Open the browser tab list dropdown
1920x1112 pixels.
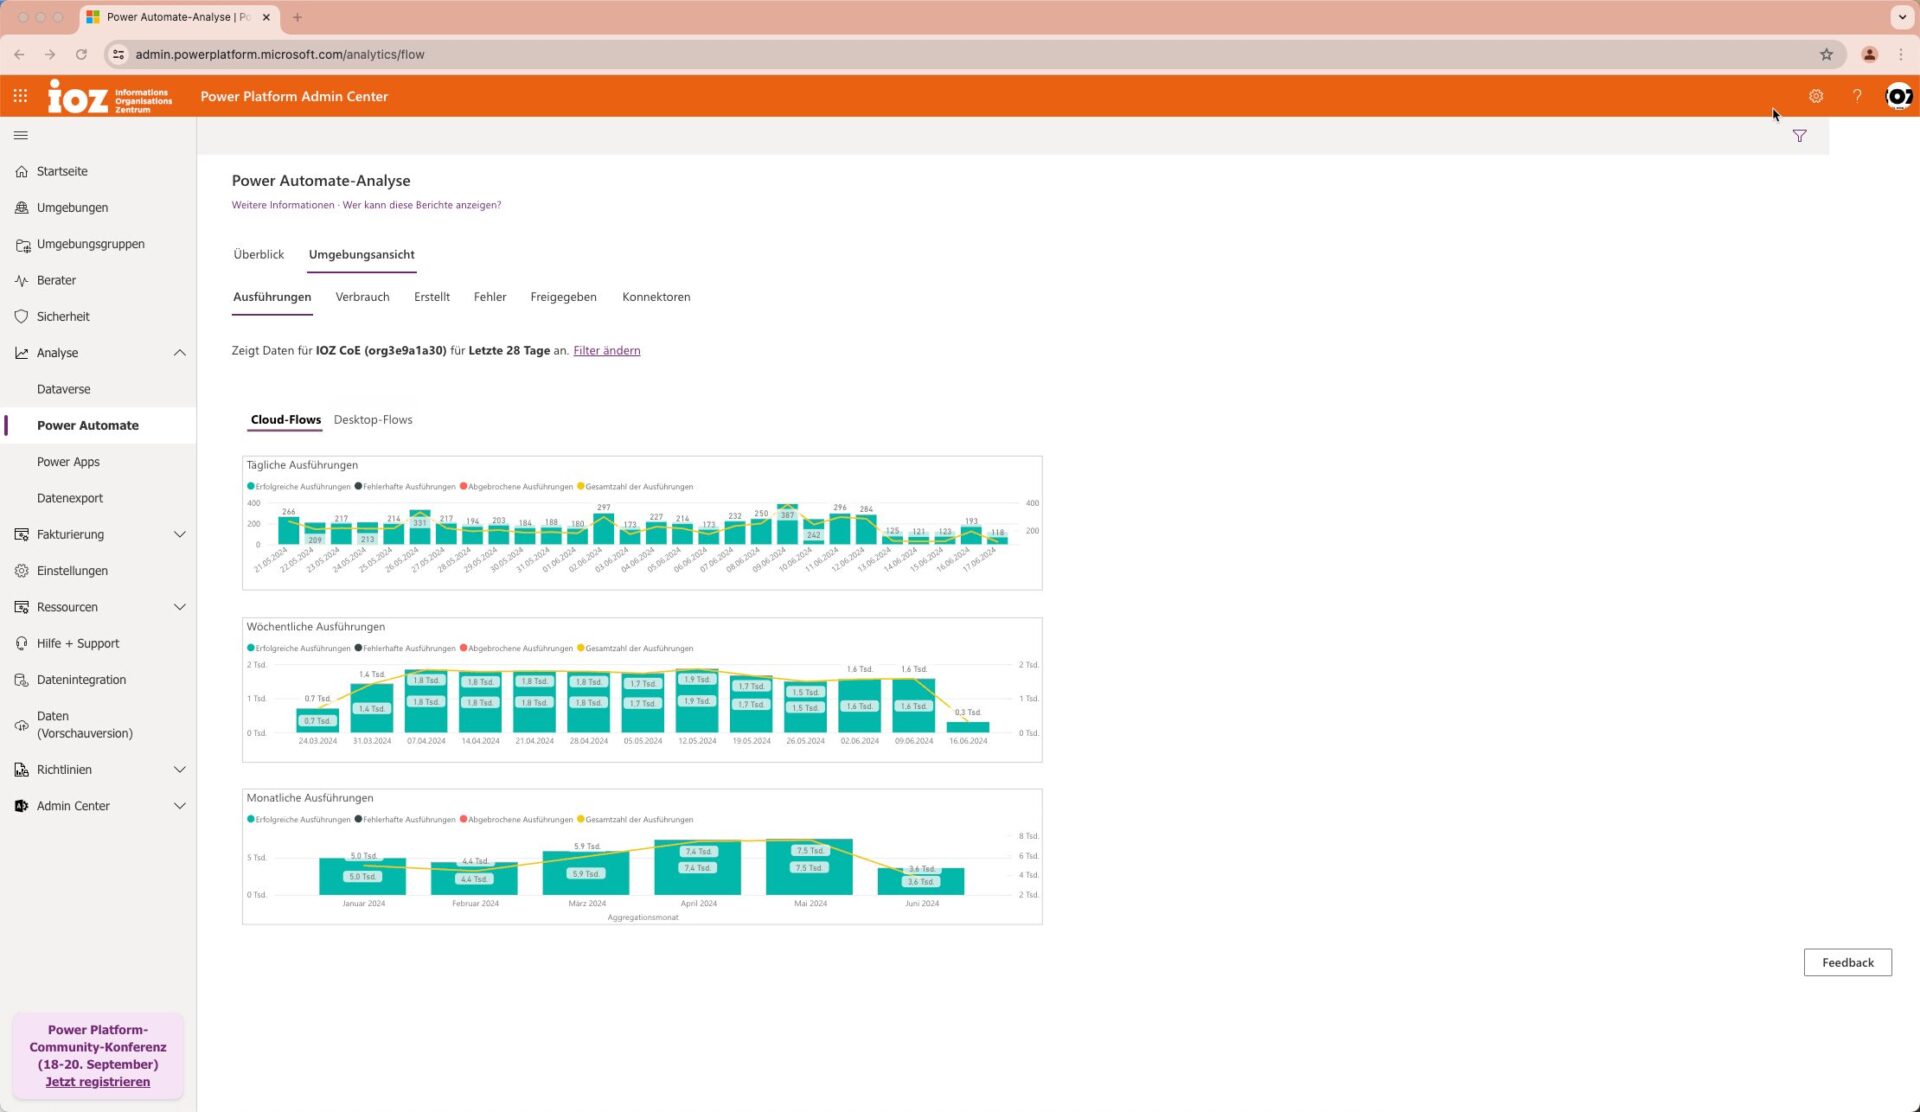click(1901, 17)
